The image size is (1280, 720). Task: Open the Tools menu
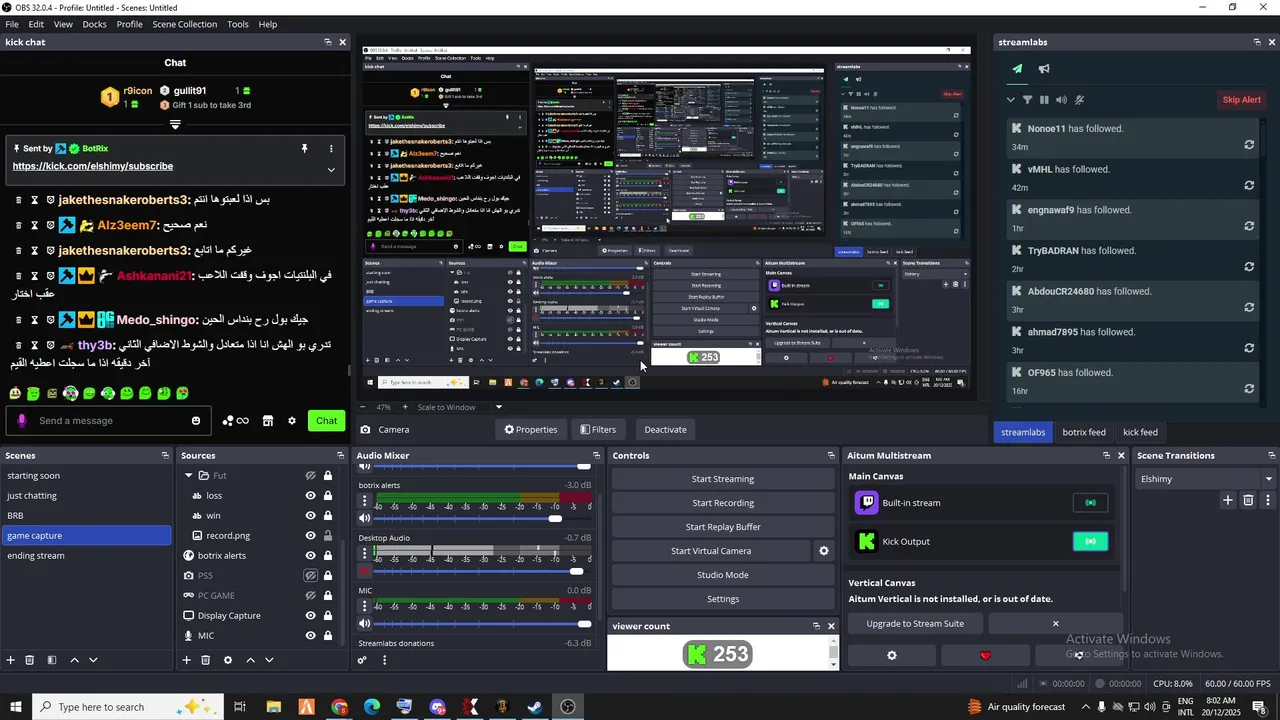(238, 24)
